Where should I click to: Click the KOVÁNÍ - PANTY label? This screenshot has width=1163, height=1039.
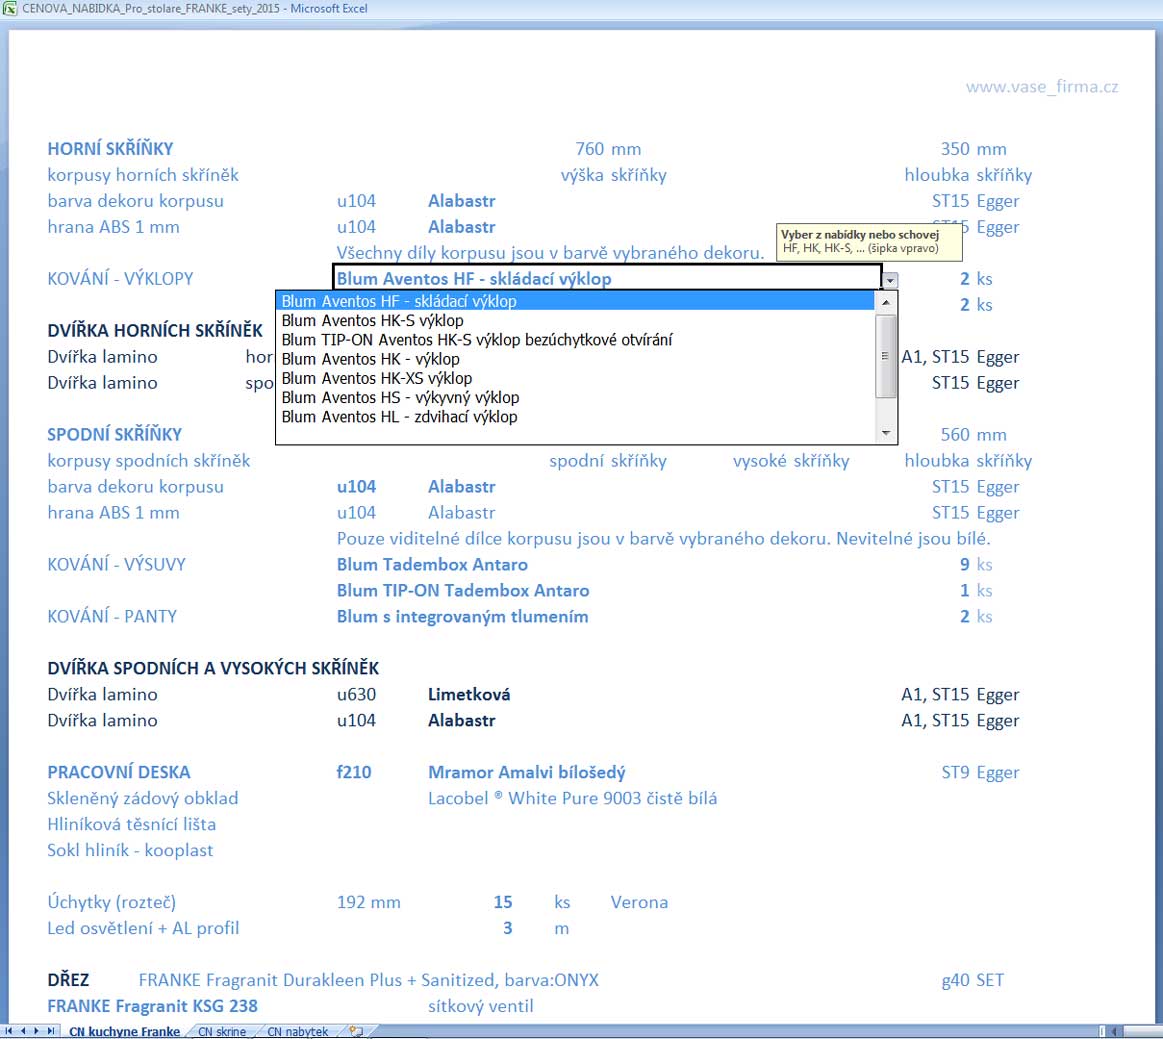(112, 616)
